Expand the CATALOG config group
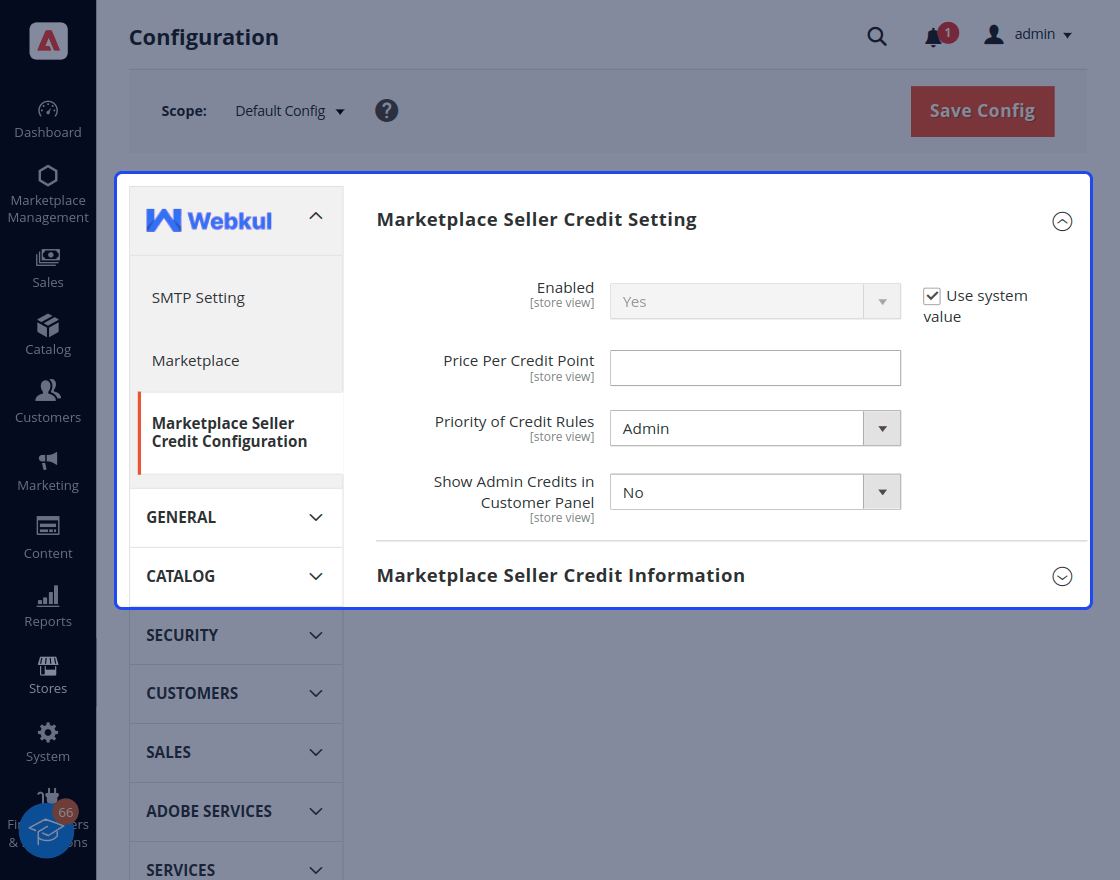This screenshot has width=1120, height=880. tap(236, 576)
